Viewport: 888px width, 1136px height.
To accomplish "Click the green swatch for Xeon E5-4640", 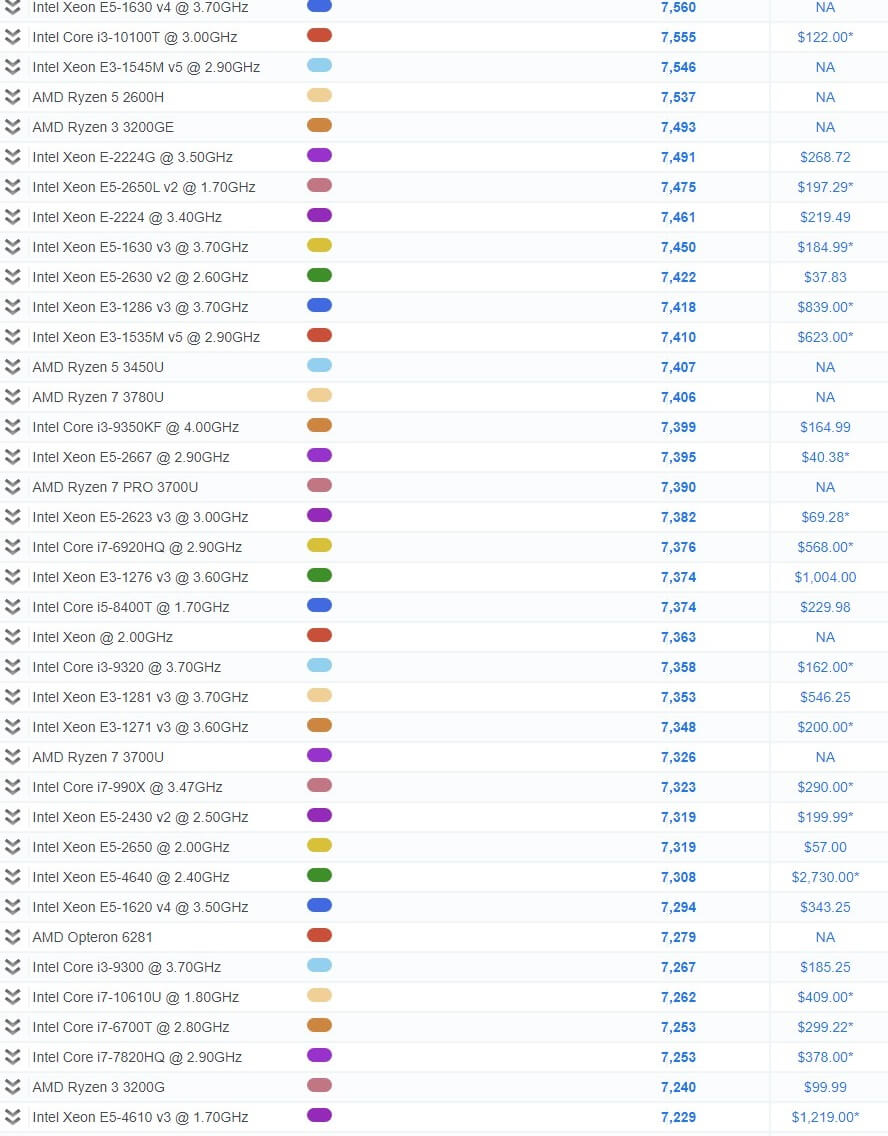I will click(319, 875).
